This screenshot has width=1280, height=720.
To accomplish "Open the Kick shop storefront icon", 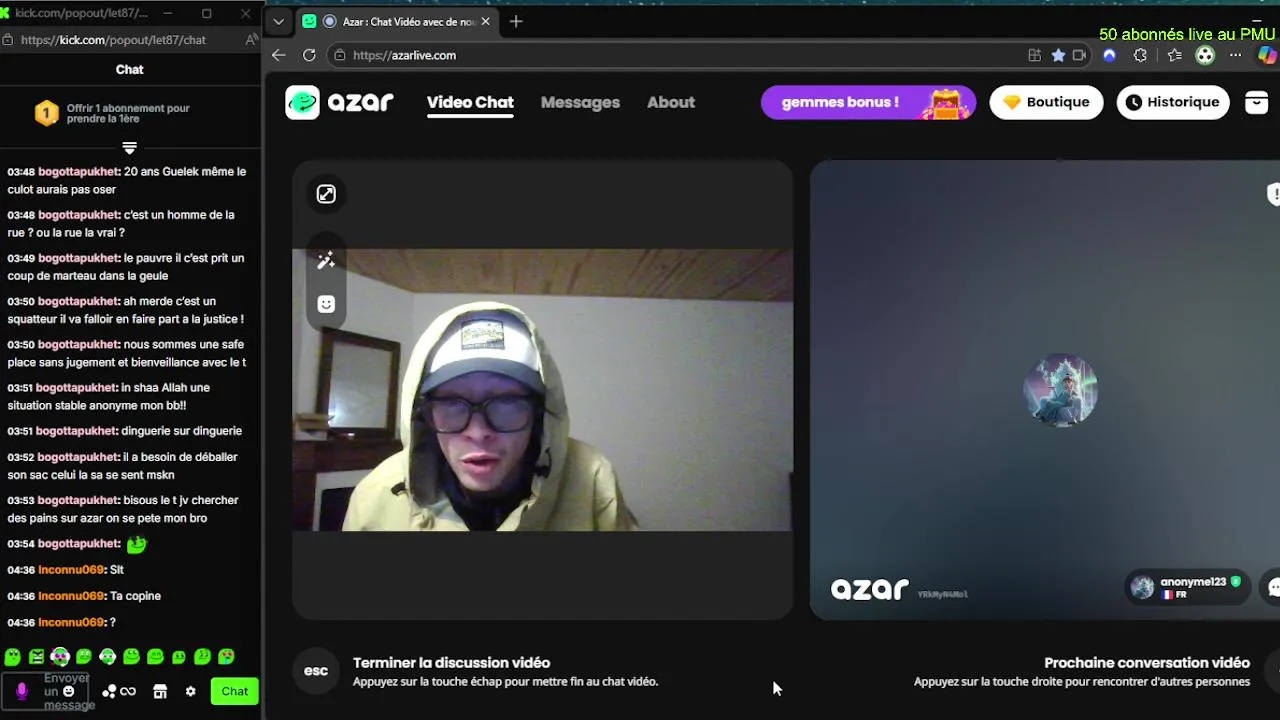I will (160, 691).
